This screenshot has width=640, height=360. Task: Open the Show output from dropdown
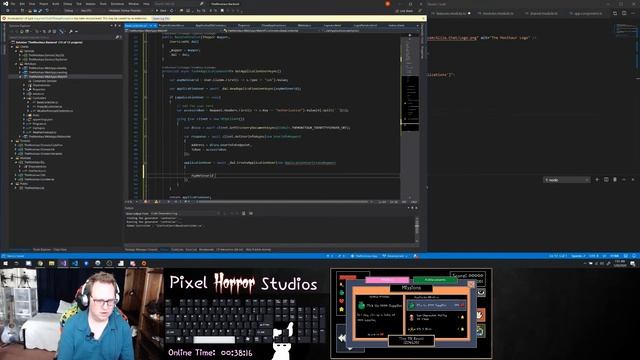(x=184, y=213)
